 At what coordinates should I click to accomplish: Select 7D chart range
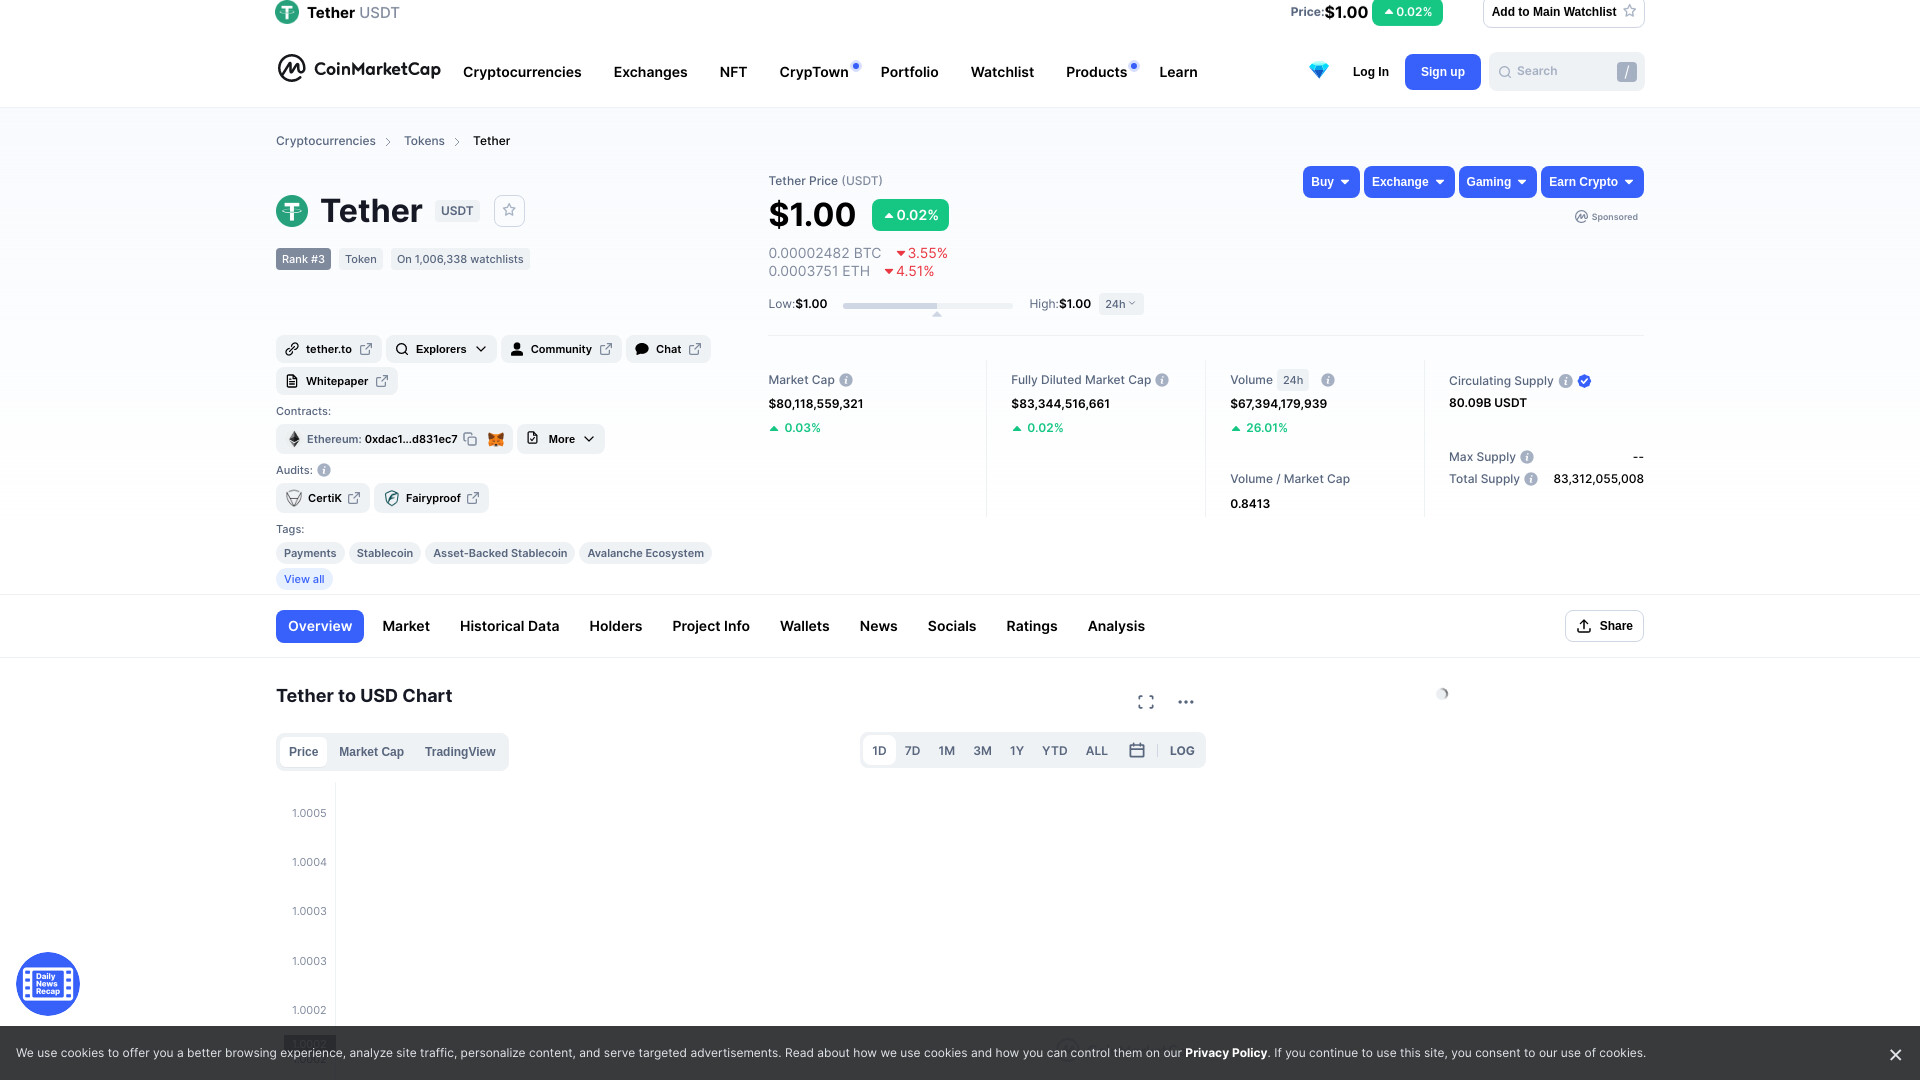(x=912, y=751)
